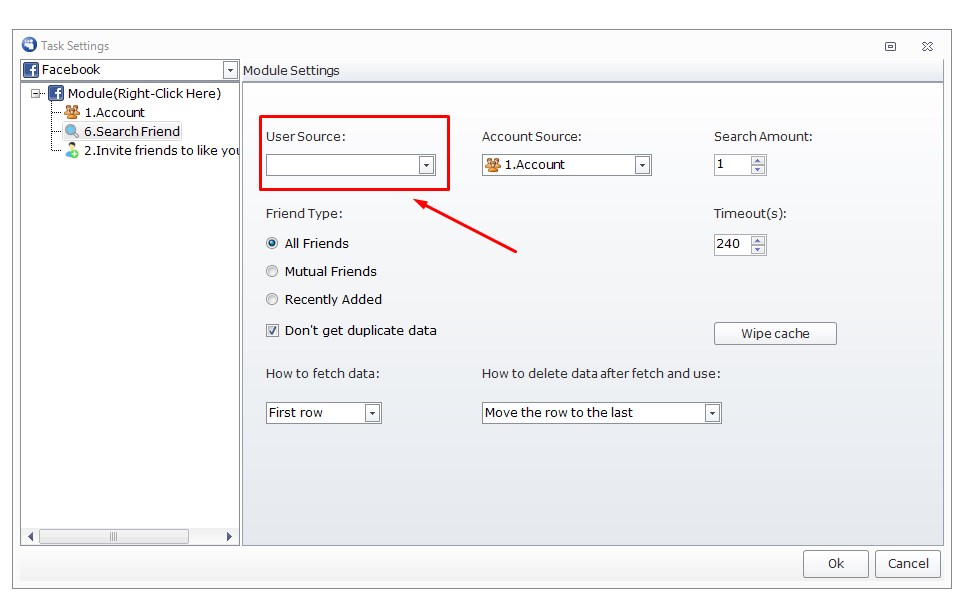Click the restore window icon in title bar
This screenshot has height=606, width=970.
pyautogui.click(x=890, y=46)
